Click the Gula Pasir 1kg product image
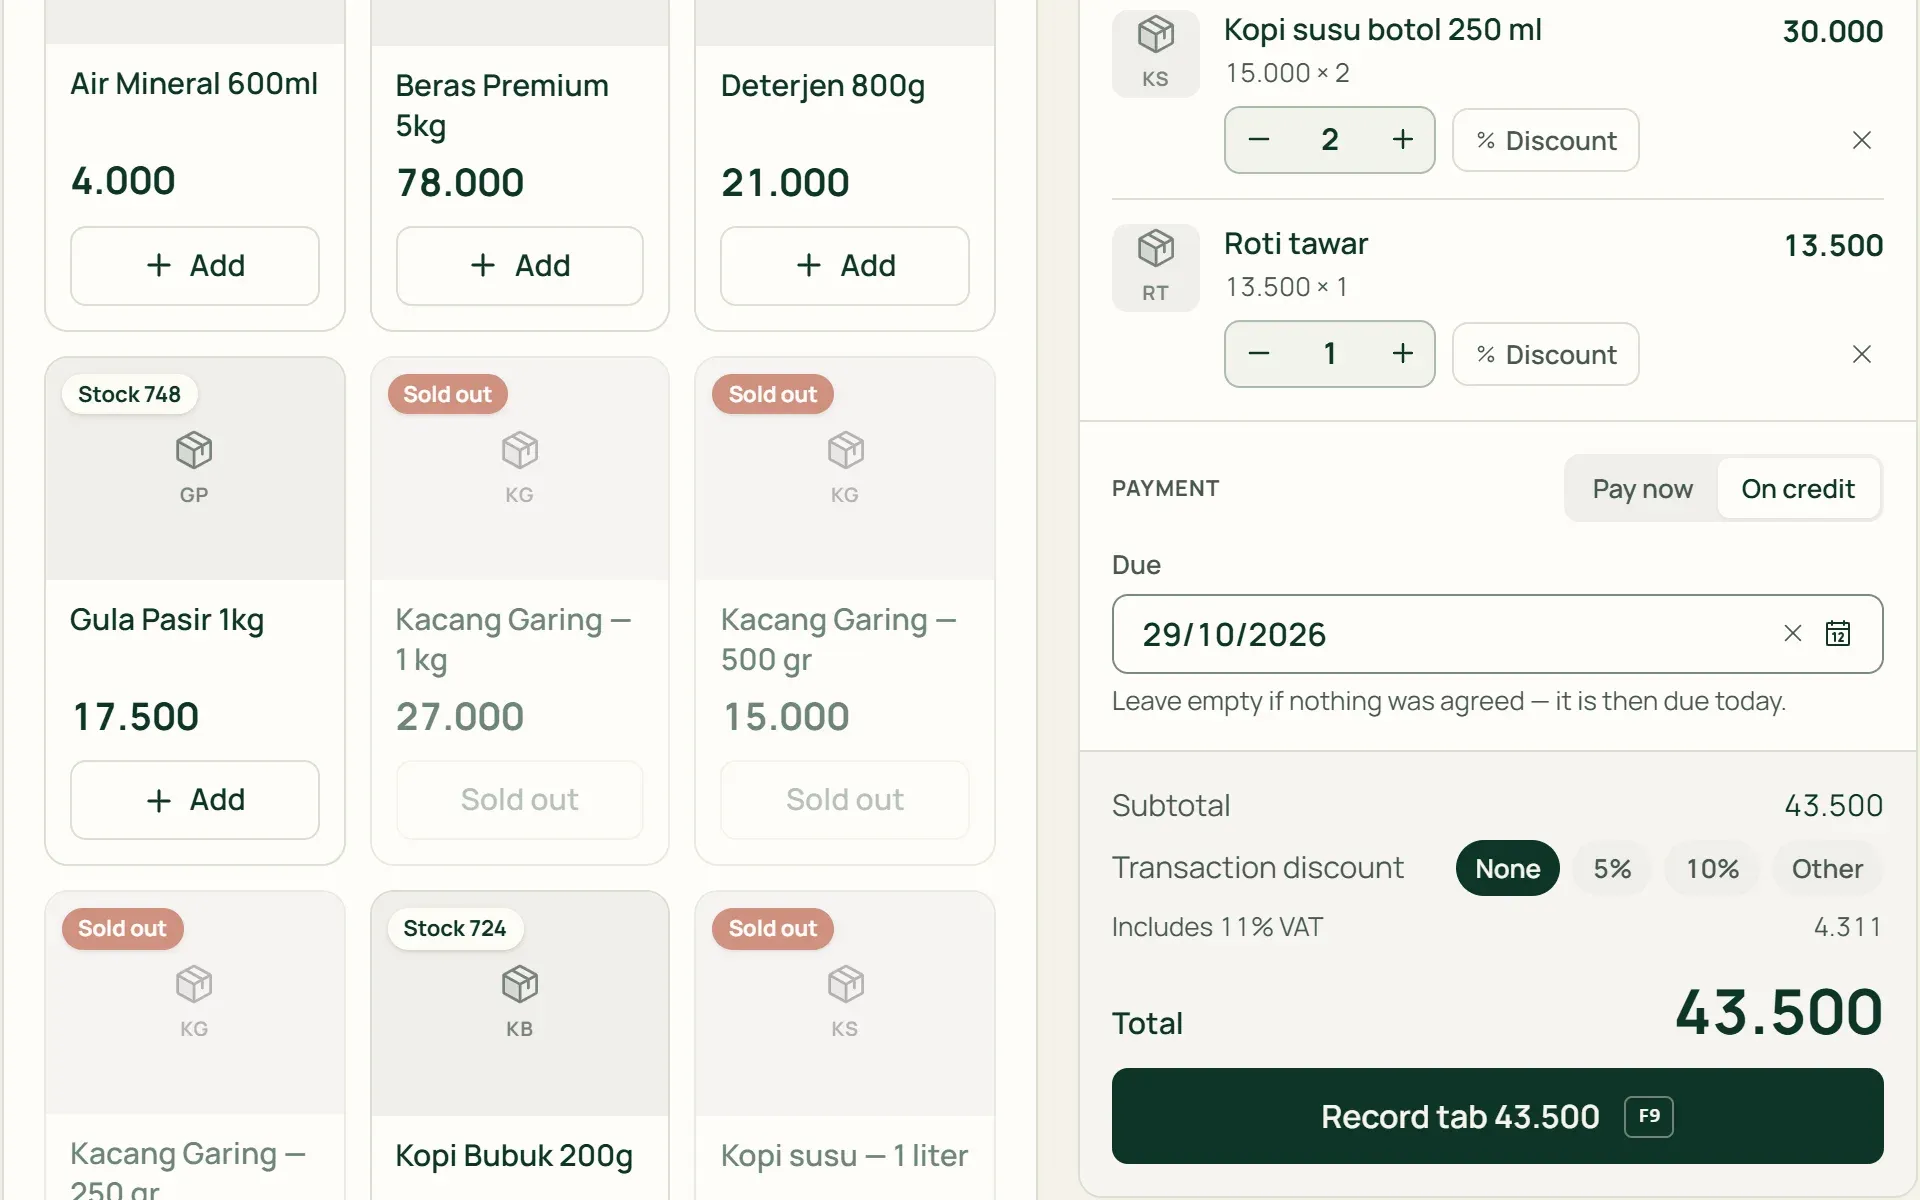1920x1200 pixels. (x=195, y=468)
